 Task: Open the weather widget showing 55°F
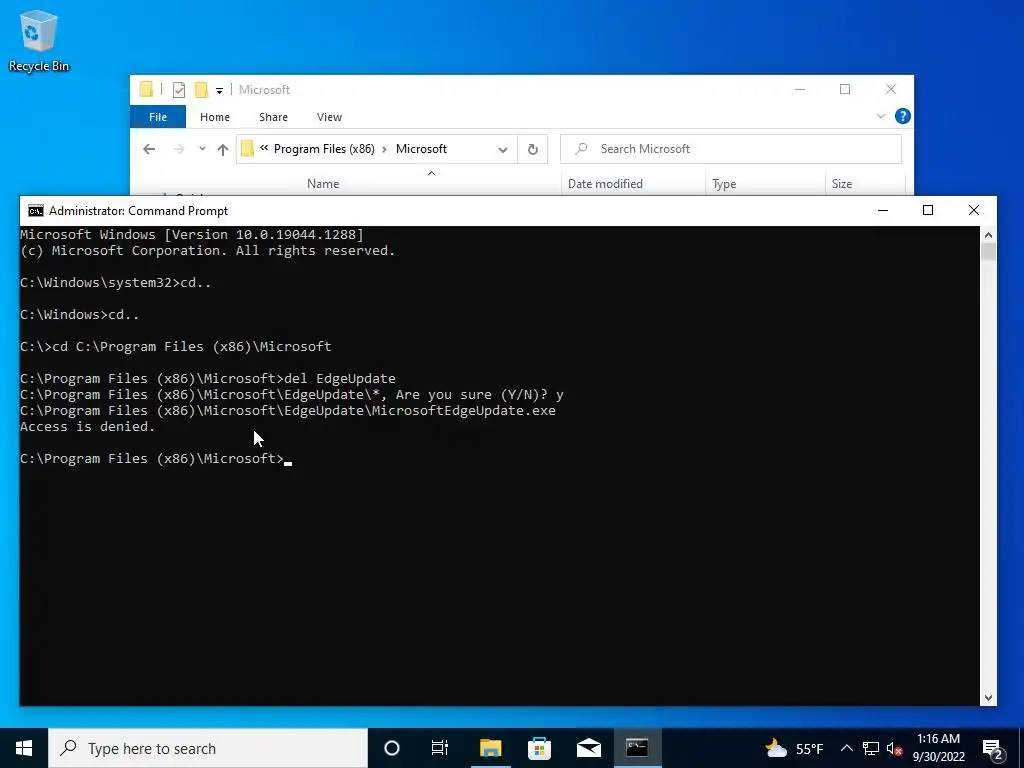(x=793, y=748)
